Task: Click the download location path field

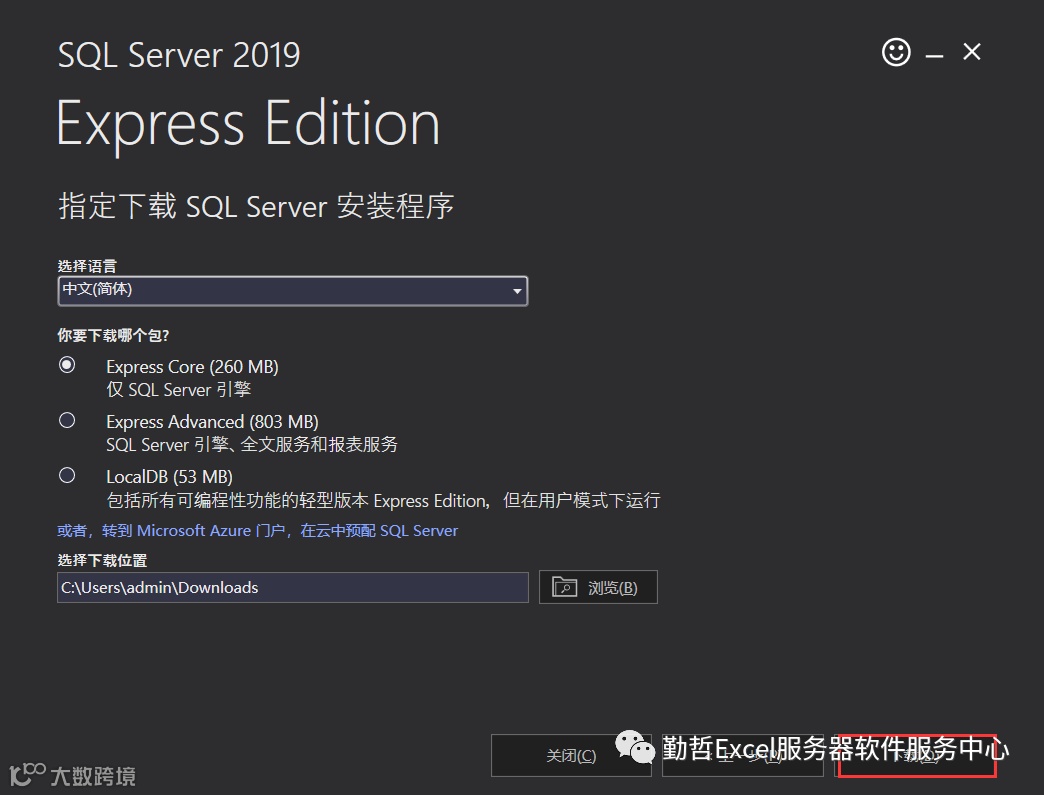Action: tap(292, 587)
